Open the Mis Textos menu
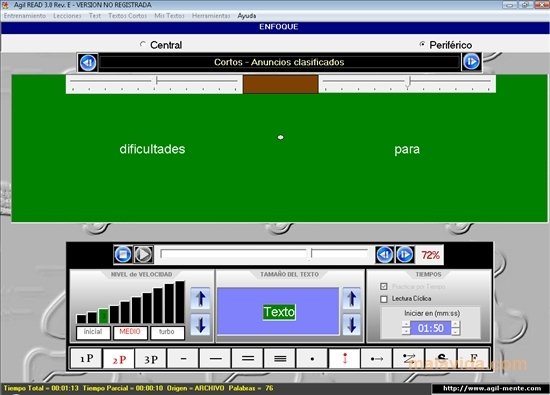Image resolution: width=550 pixels, height=395 pixels. (x=169, y=16)
